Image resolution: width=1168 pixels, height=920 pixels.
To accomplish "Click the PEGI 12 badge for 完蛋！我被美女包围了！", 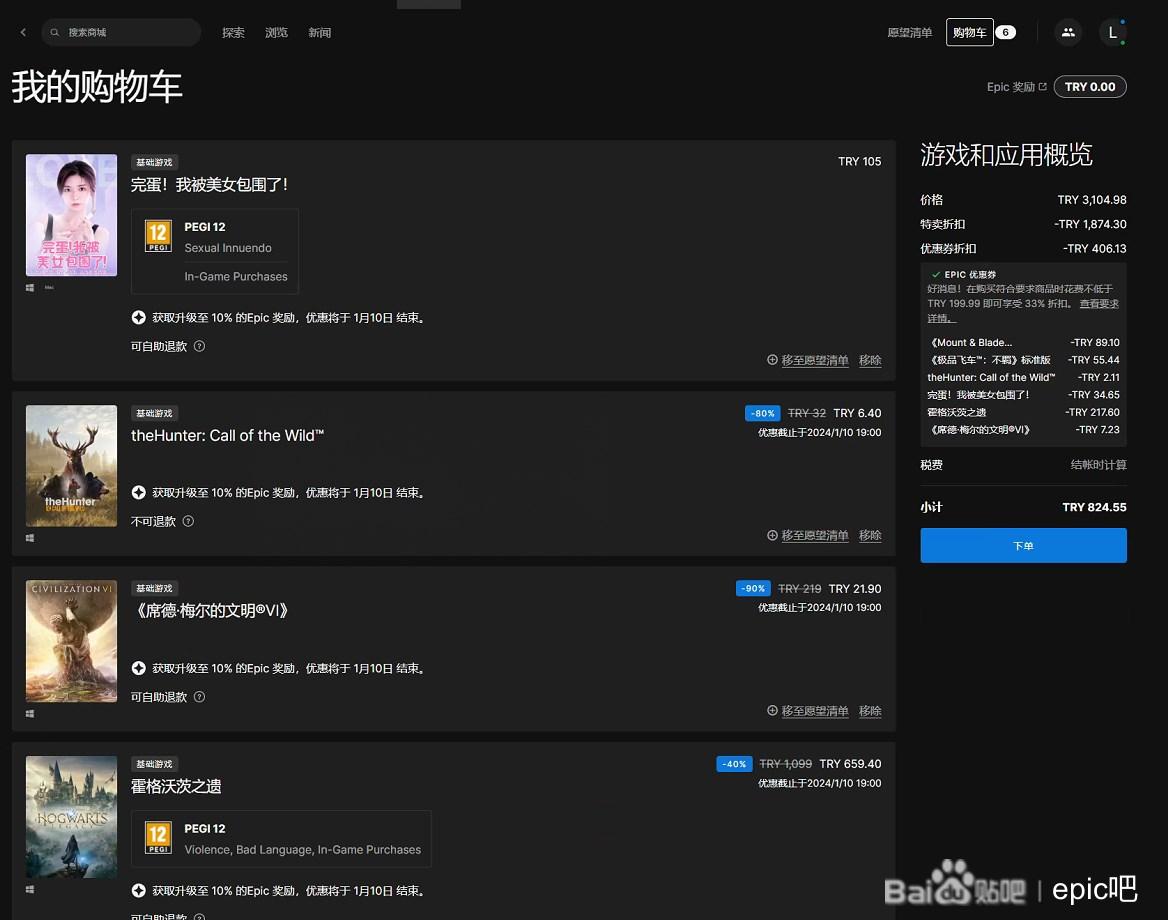I will pos(158,236).
